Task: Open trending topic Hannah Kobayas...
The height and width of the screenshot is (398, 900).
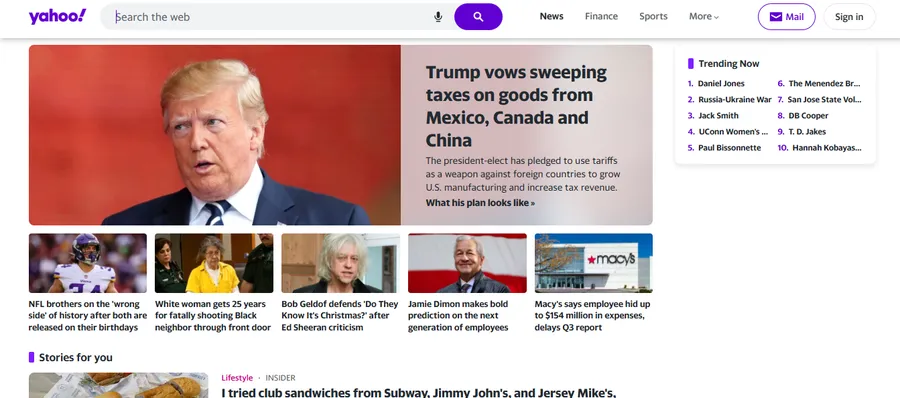Action: [x=827, y=148]
